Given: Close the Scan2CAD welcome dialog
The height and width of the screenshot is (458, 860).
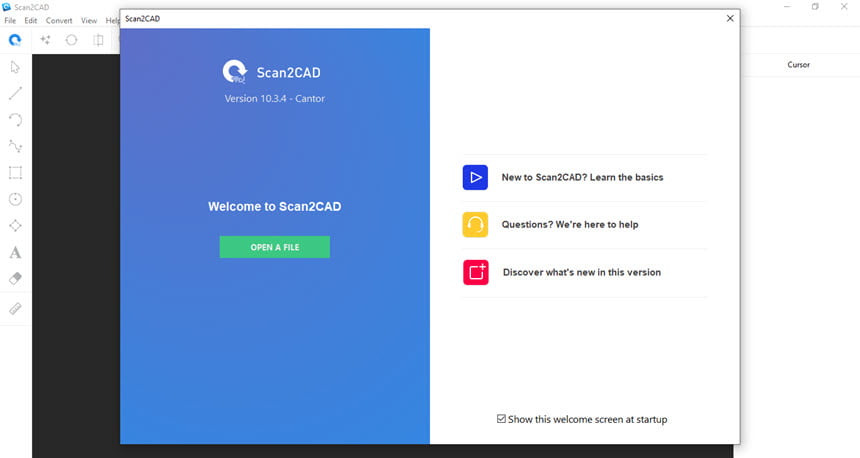Looking at the screenshot, I should pyautogui.click(x=730, y=18).
